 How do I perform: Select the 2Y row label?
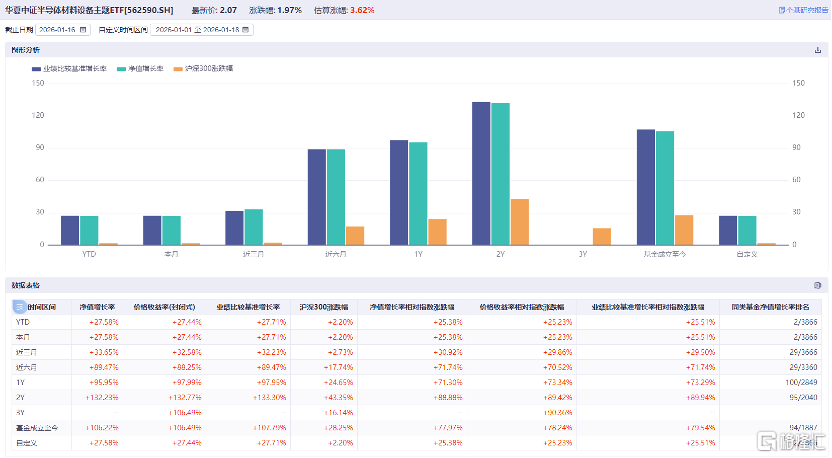[20, 397]
